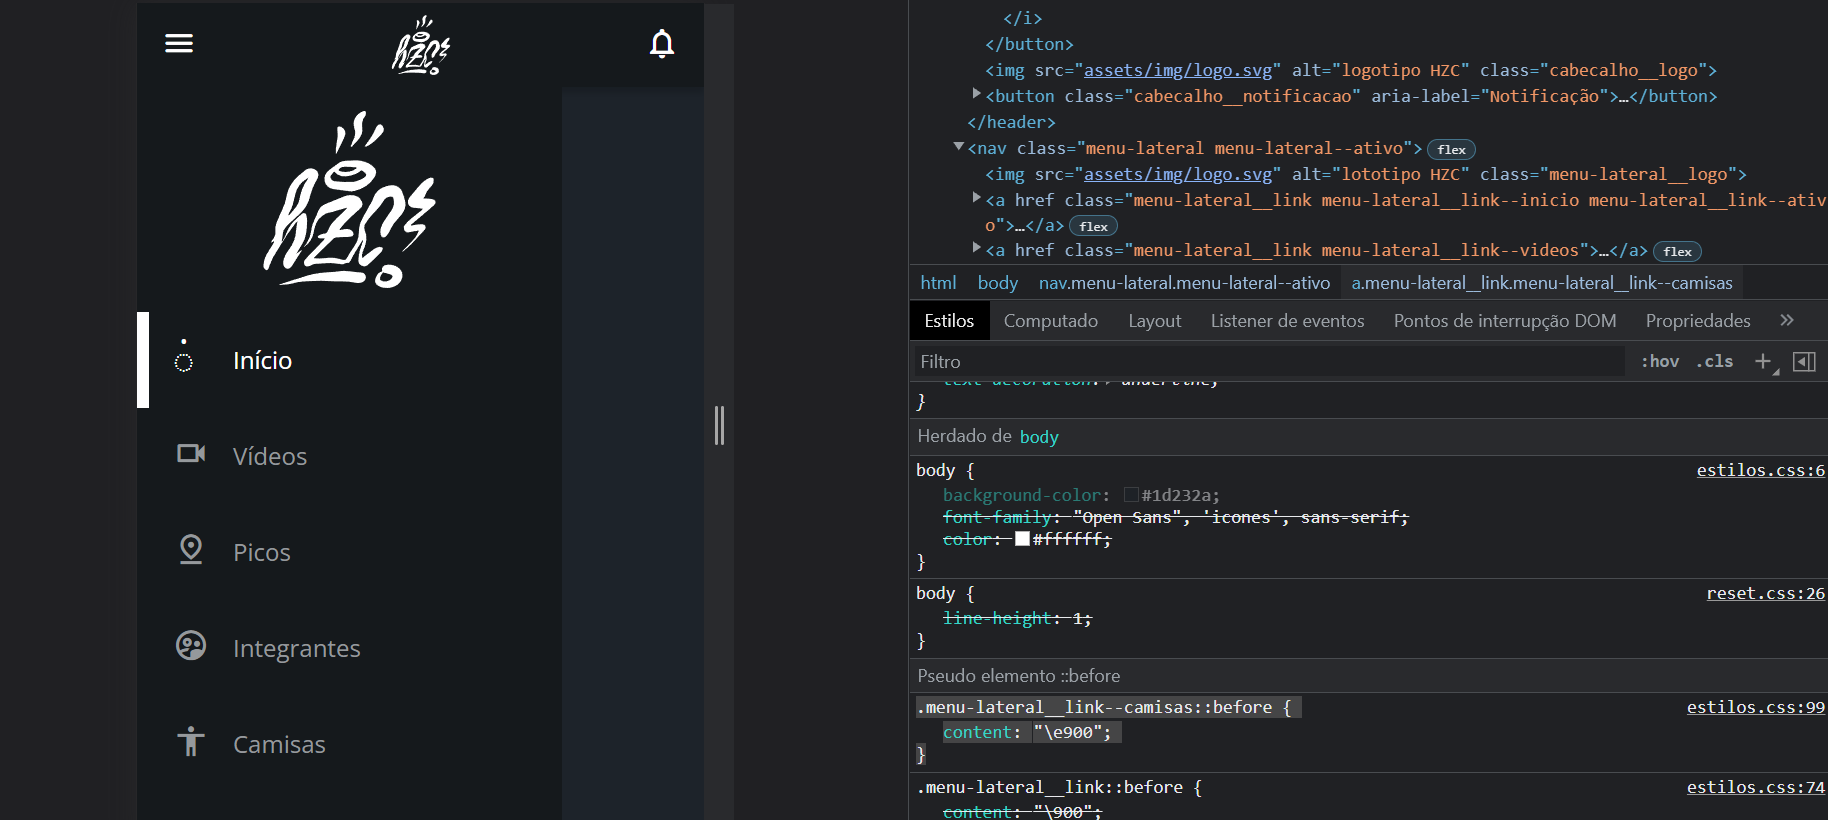The width and height of the screenshot is (1828, 820).
Task: Open the estilos.css:6 source link
Action: click(x=1761, y=470)
